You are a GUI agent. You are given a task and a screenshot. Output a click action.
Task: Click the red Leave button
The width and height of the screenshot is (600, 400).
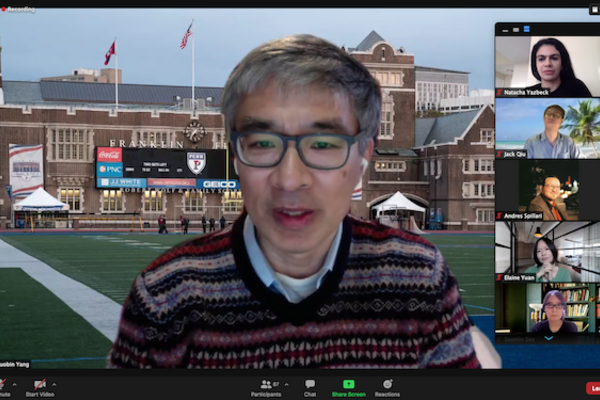[x=593, y=388]
